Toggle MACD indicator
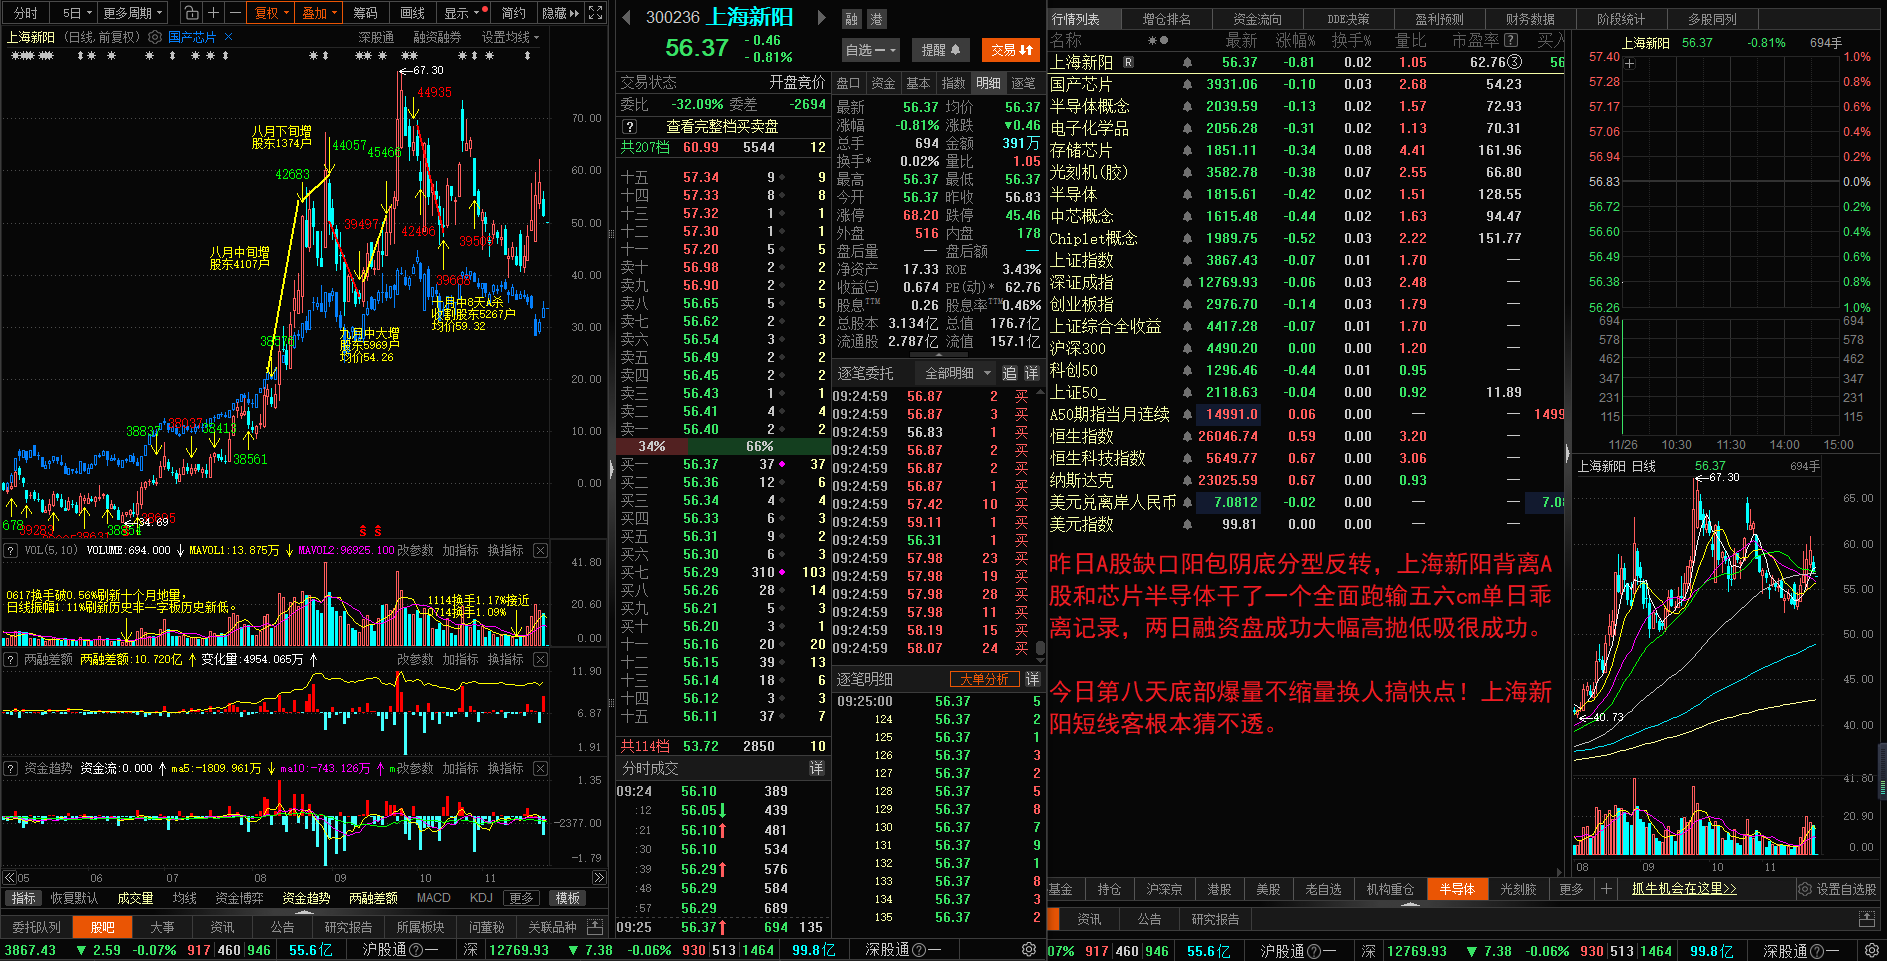This screenshot has width=1887, height=961. point(434,898)
